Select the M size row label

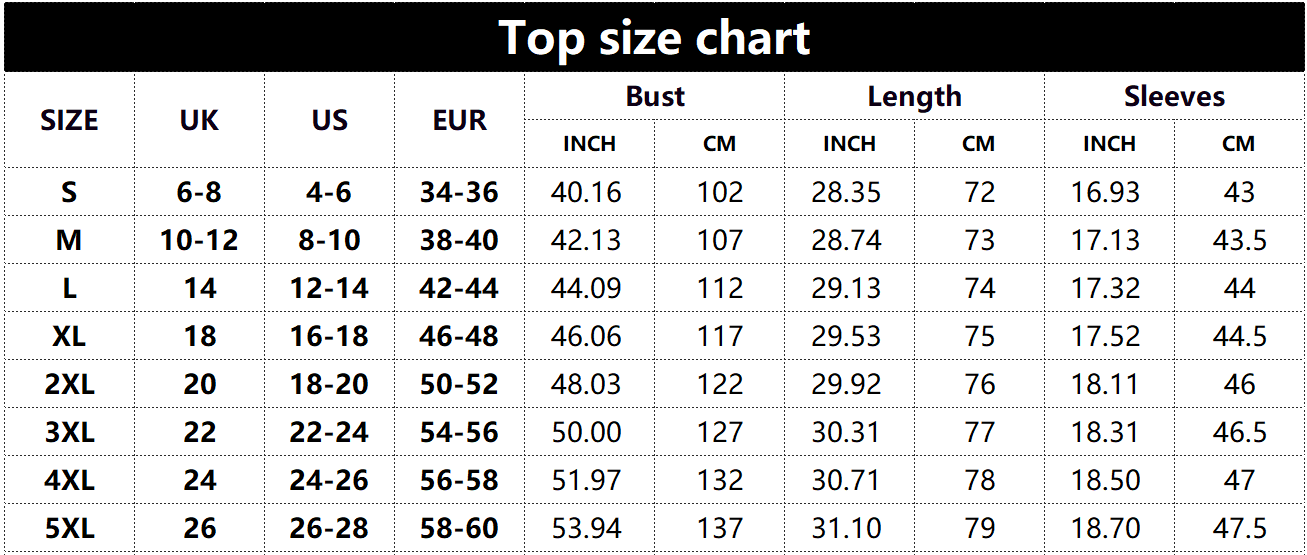pos(69,241)
